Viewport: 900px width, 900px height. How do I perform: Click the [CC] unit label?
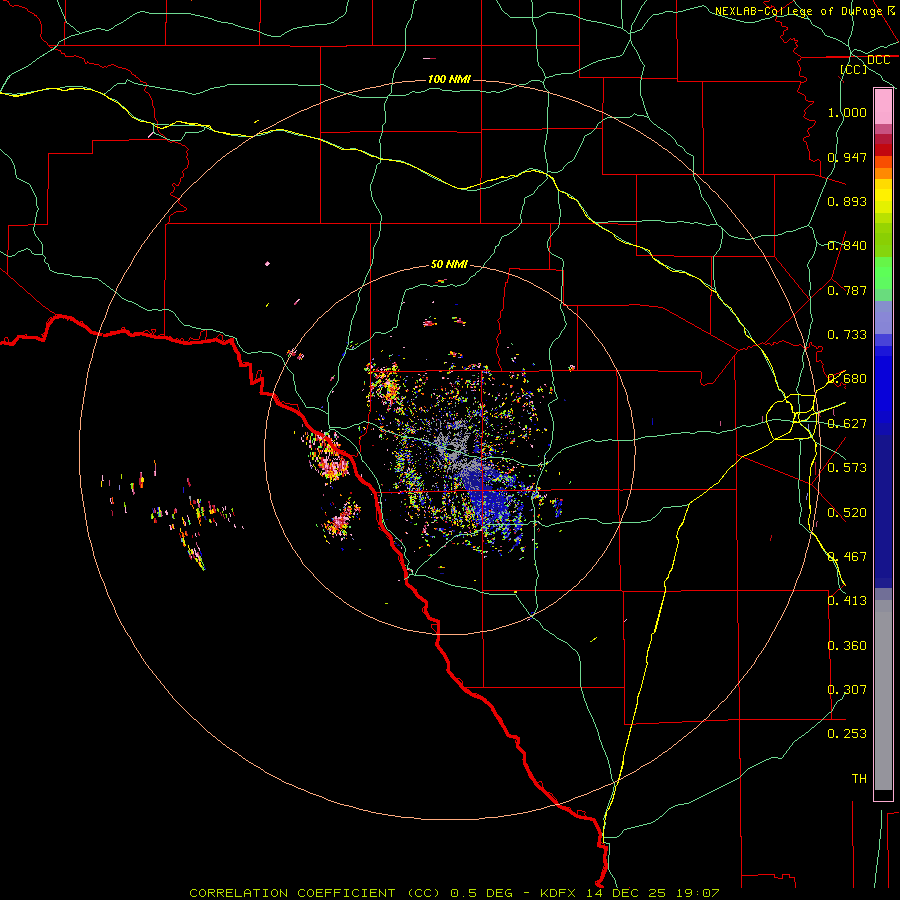click(x=854, y=69)
